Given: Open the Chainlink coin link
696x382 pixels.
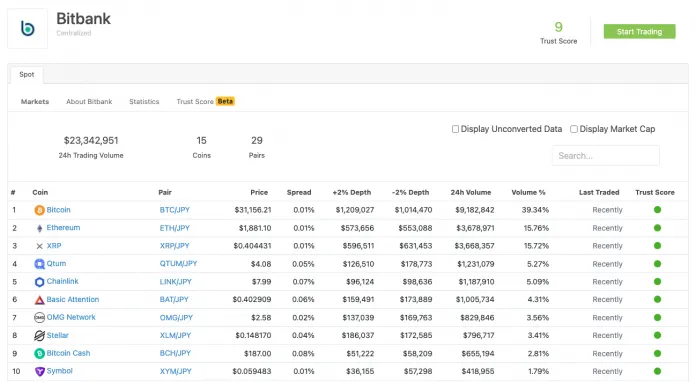Looking at the screenshot, I should click(x=63, y=281).
